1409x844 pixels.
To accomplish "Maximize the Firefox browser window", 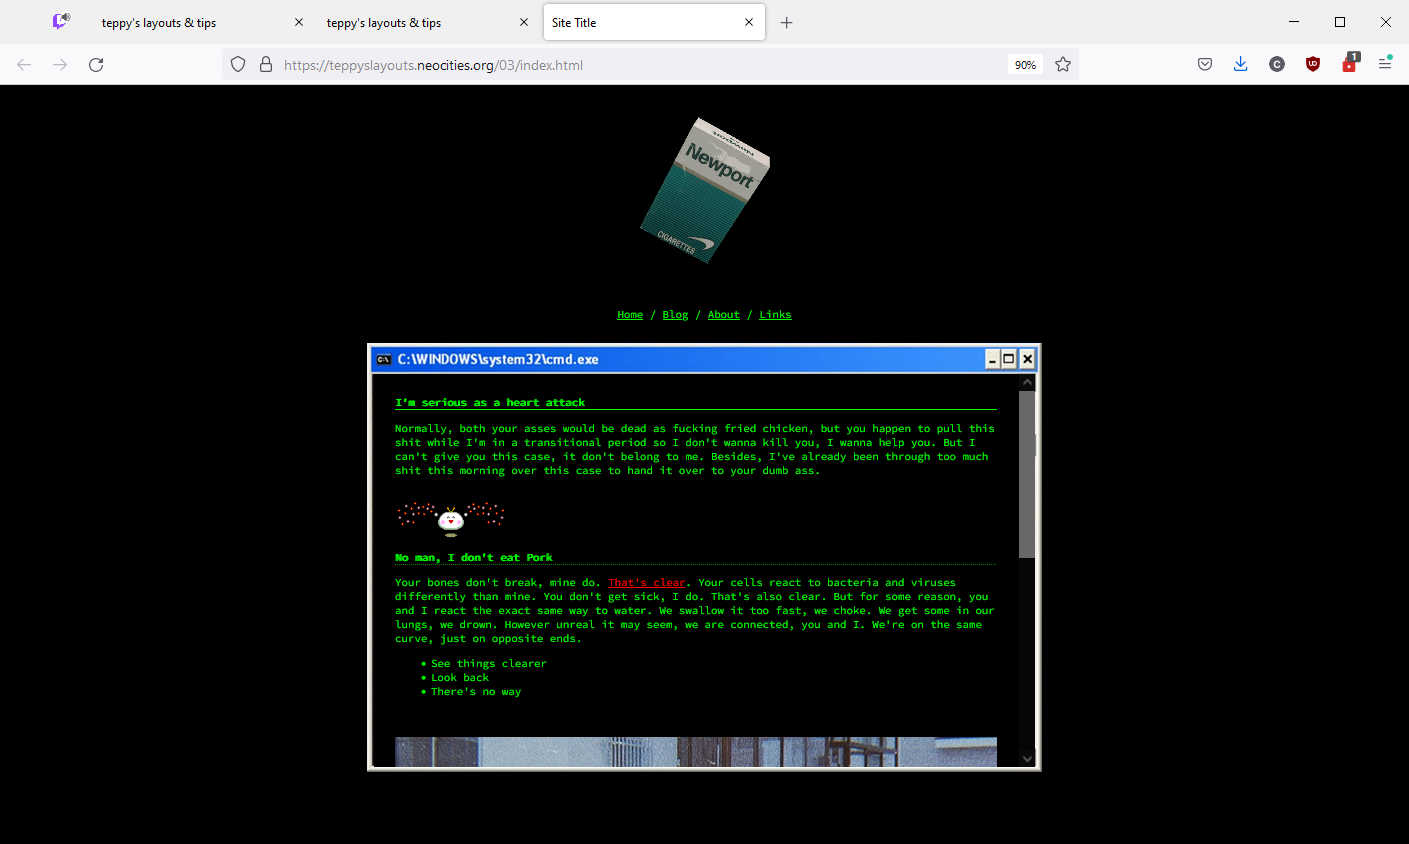I will (1340, 22).
